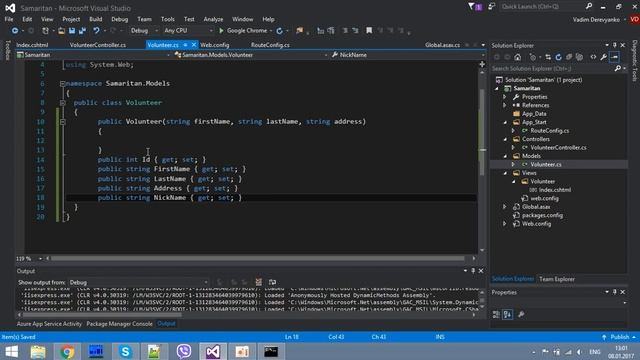Toggle auto-hide pin on Properties panel
Viewport: 640px width, 360px height.
615,292
